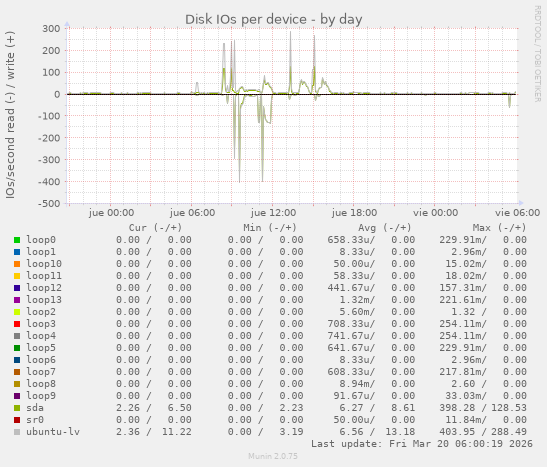This screenshot has width=547, height=467.
Task: Click ubuntu-lv current value 11.22
Action: coord(177,432)
